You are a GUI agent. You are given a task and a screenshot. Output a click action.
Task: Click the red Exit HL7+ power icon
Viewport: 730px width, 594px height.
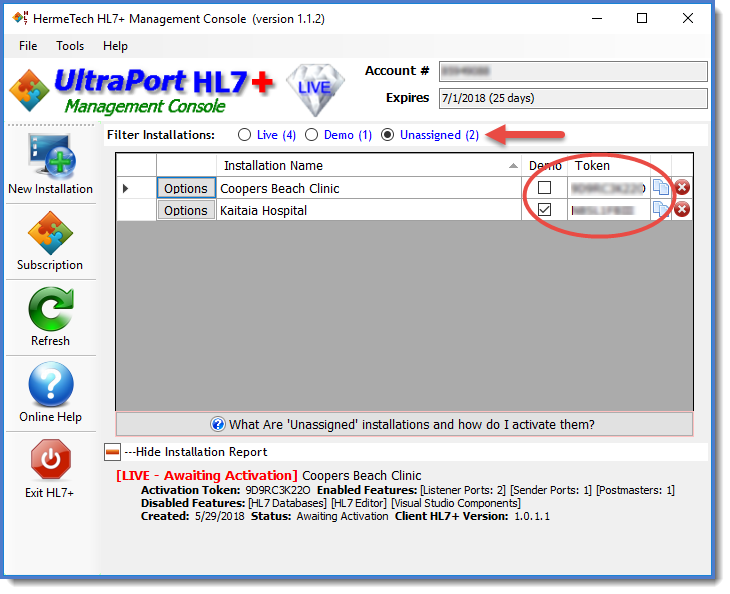51,459
